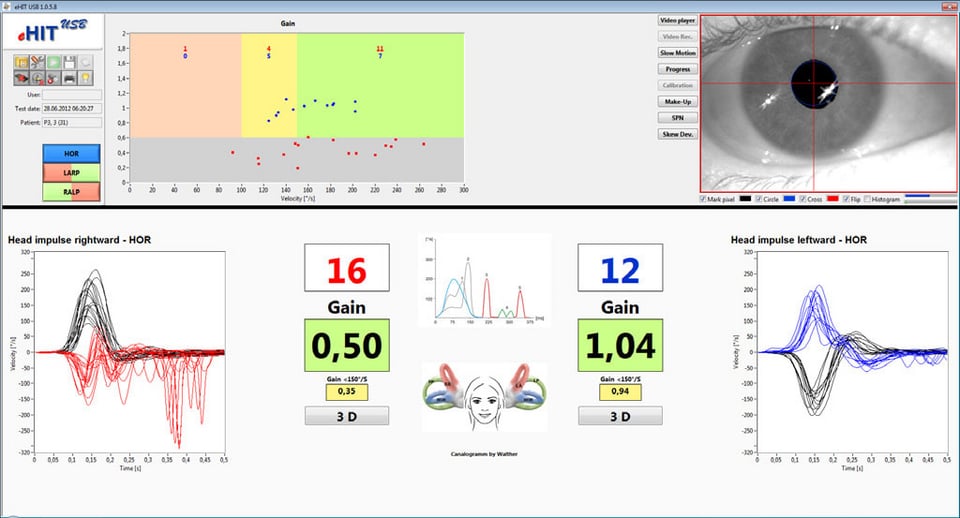
Task: Click the rightward gain value 0,50
Action: [347, 345]
